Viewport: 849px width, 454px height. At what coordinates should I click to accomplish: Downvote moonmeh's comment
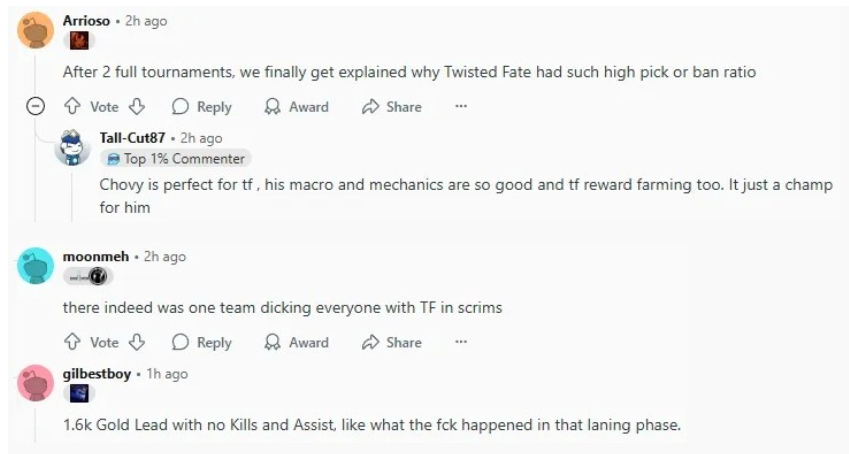point(137,342)
